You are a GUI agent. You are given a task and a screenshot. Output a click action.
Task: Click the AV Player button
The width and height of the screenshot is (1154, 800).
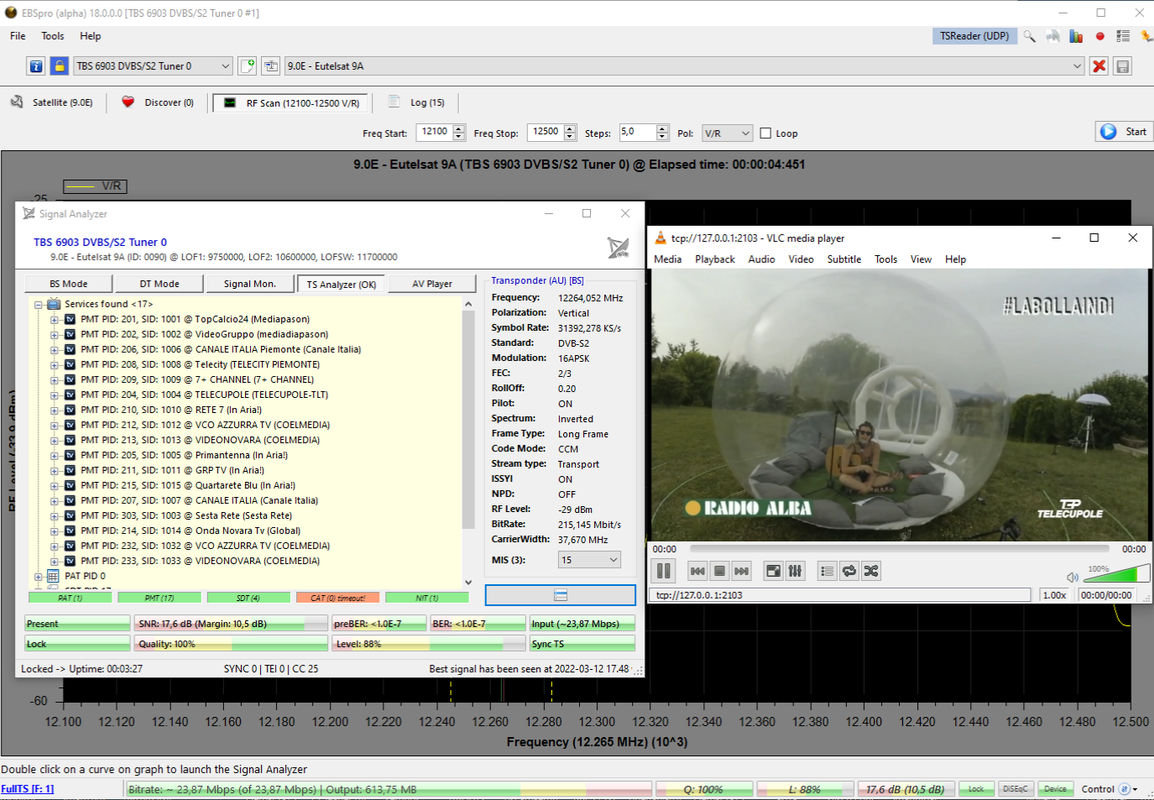pos(432,283)
